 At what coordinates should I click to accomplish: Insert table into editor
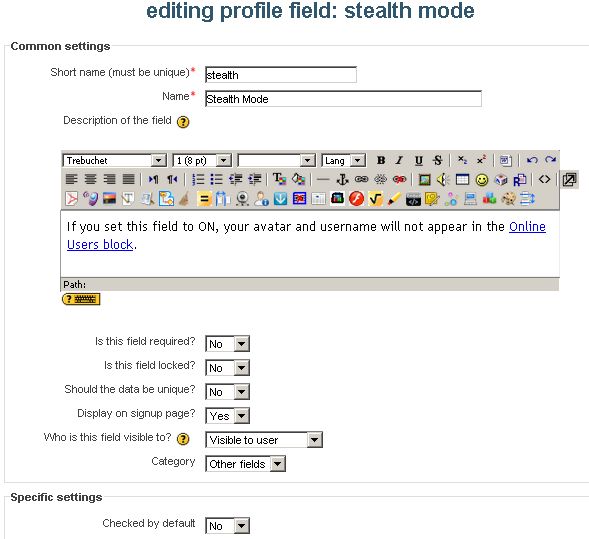pos(462,180)
